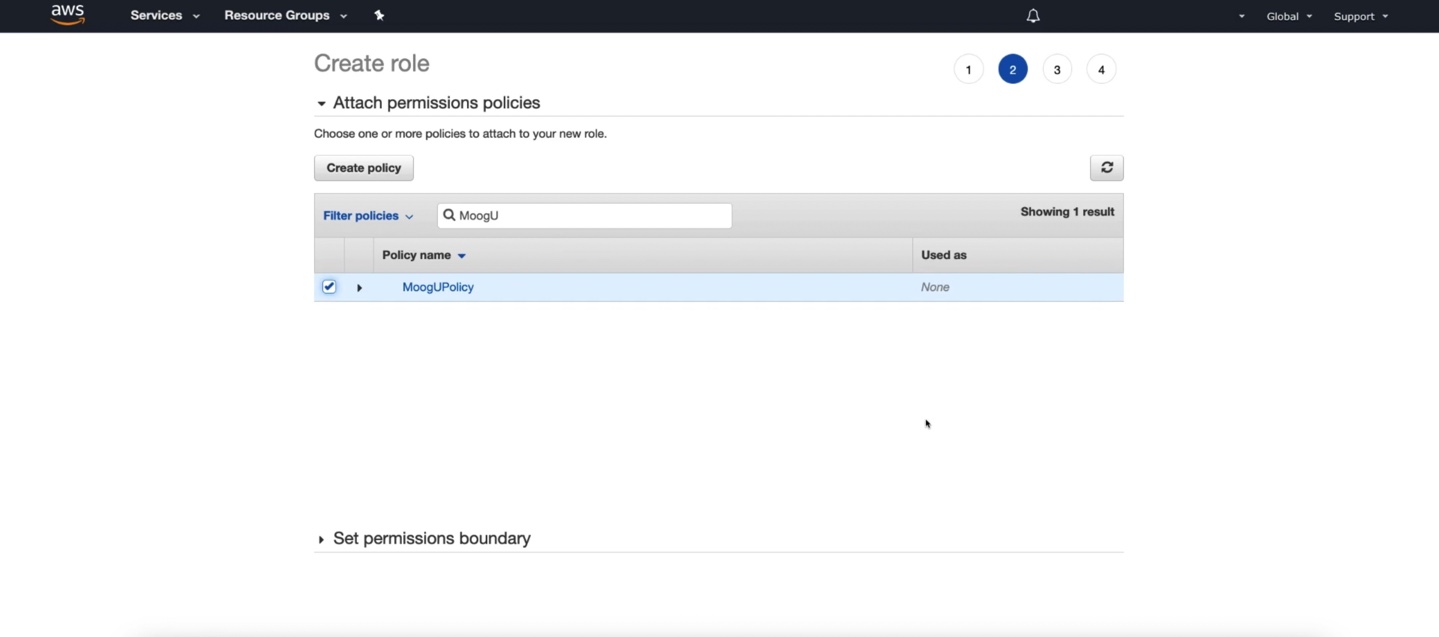Sort by Policy name column

point(424,255)
